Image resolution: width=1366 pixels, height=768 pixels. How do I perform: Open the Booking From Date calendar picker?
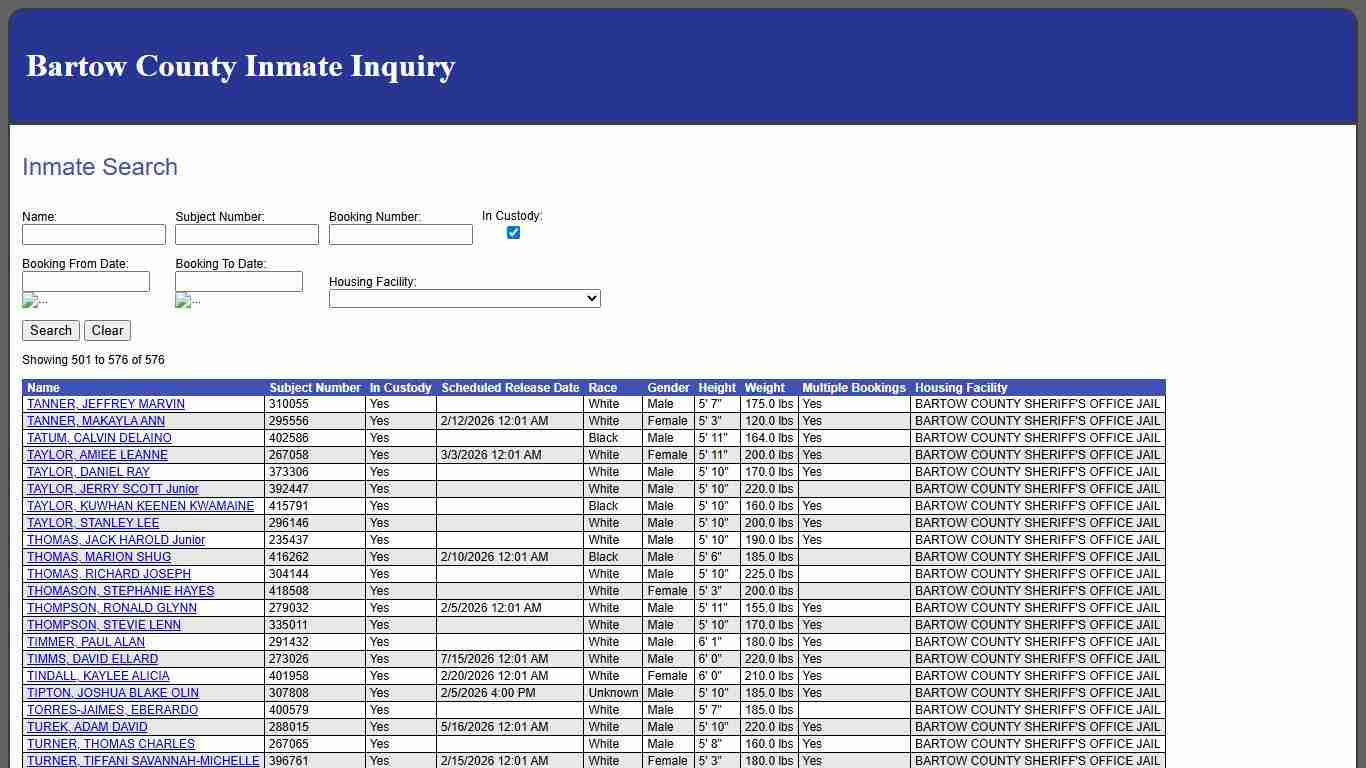[x=35, y=300]
